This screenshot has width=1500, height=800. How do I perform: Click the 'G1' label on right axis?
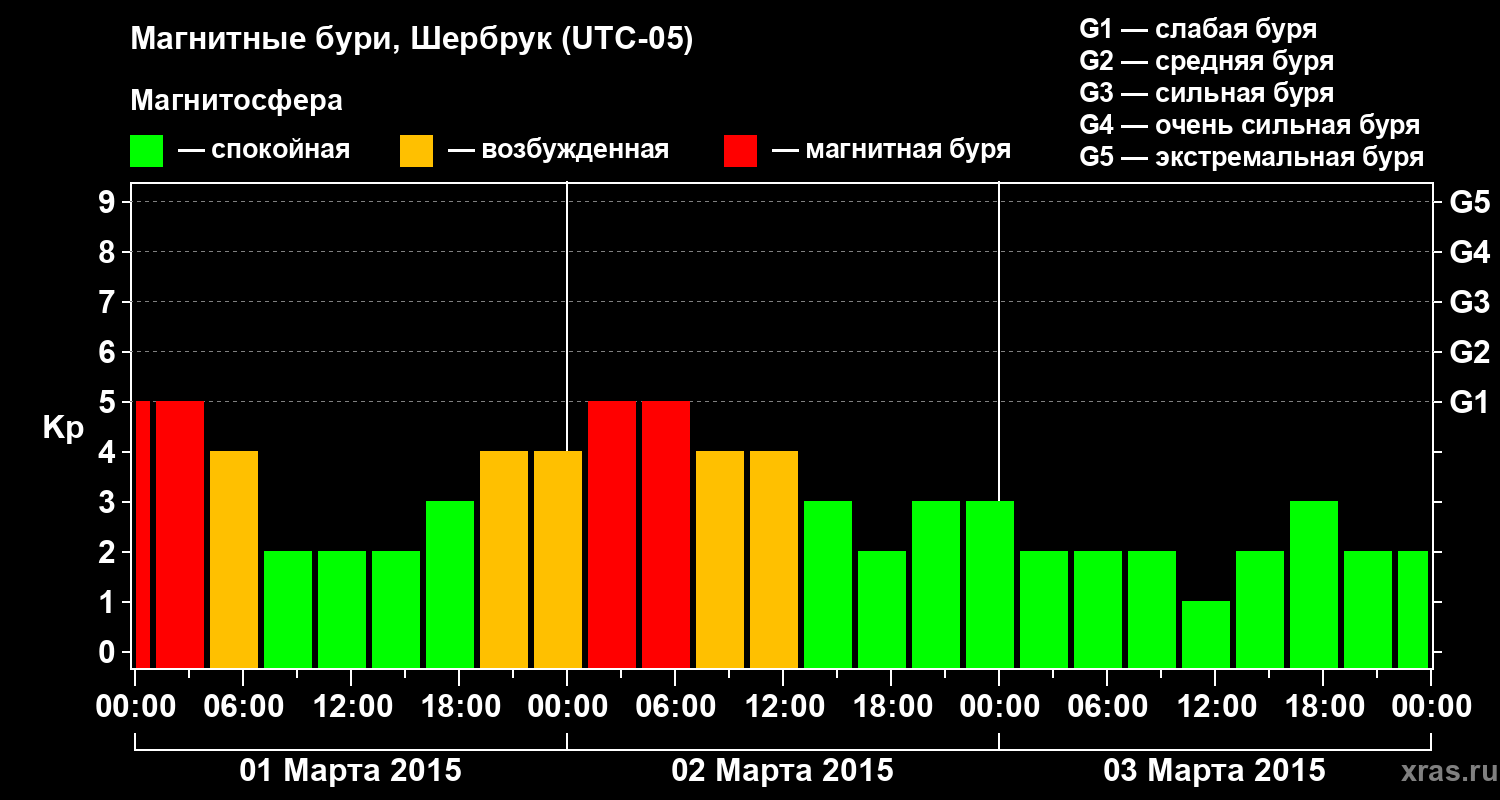(1469, 402)
